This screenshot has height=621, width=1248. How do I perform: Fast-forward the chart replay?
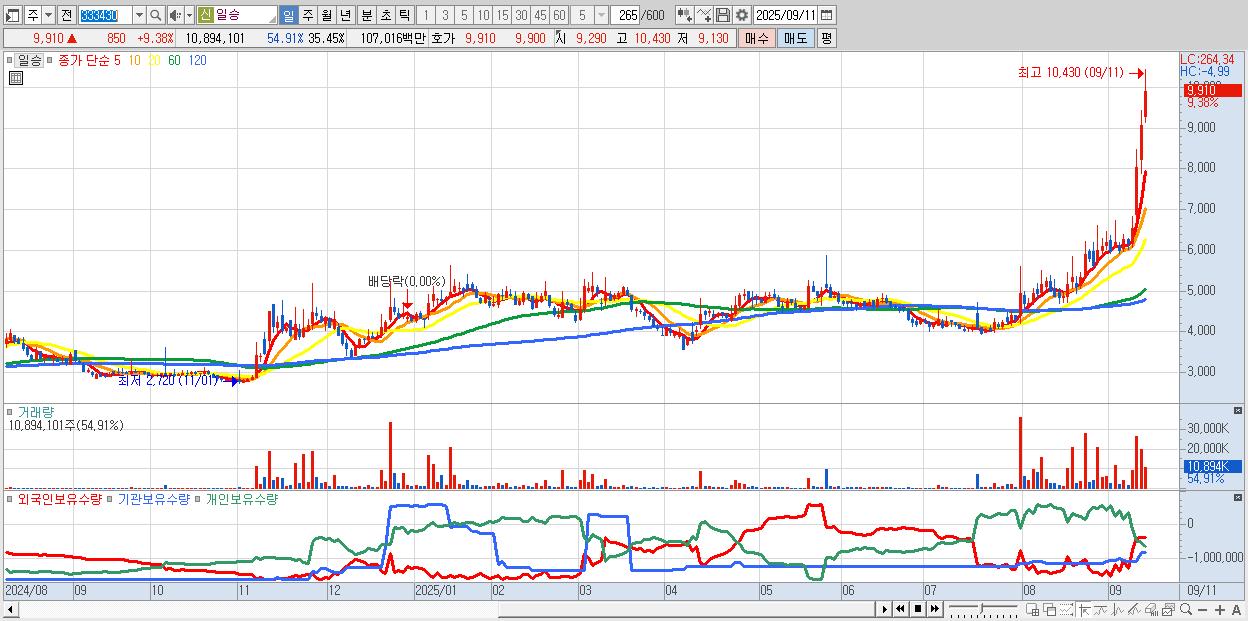click(934, 609)
